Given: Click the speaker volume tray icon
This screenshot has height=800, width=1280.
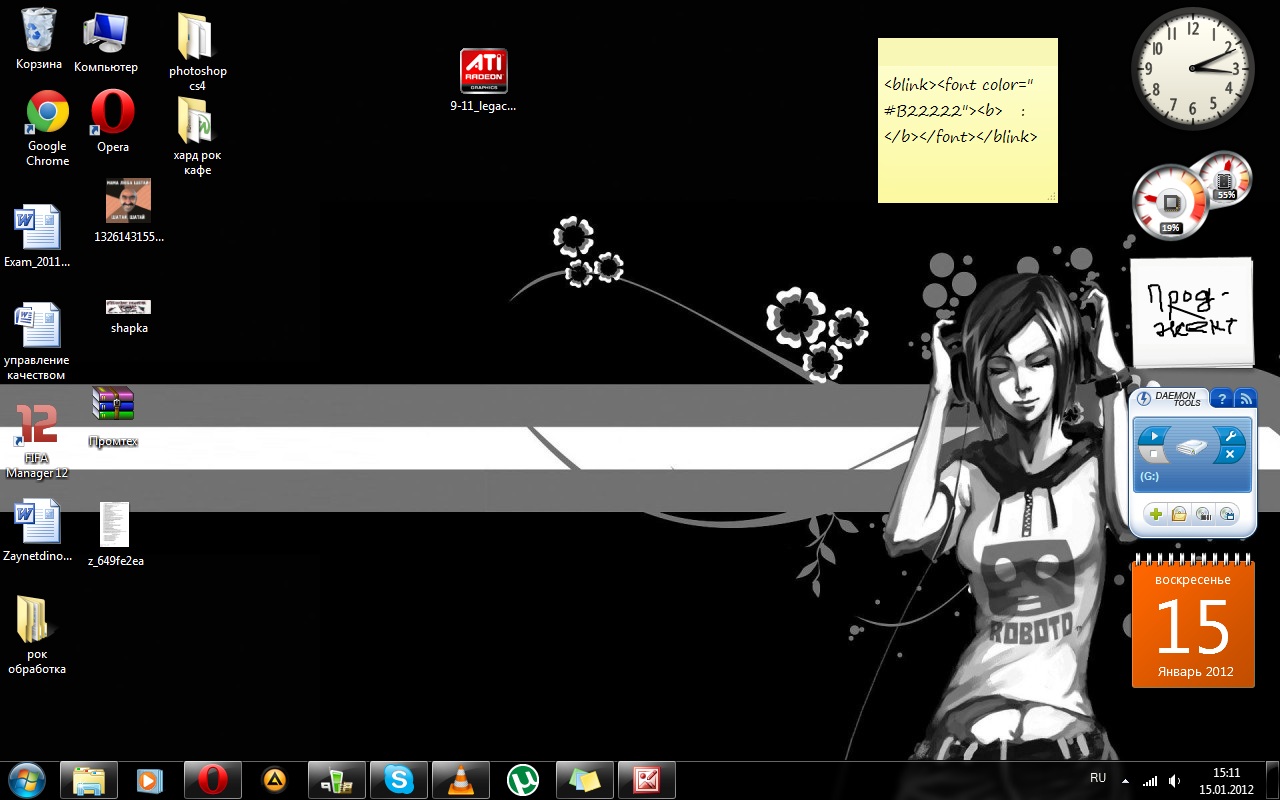Looking at the screenshot, I should (1174, 780).
